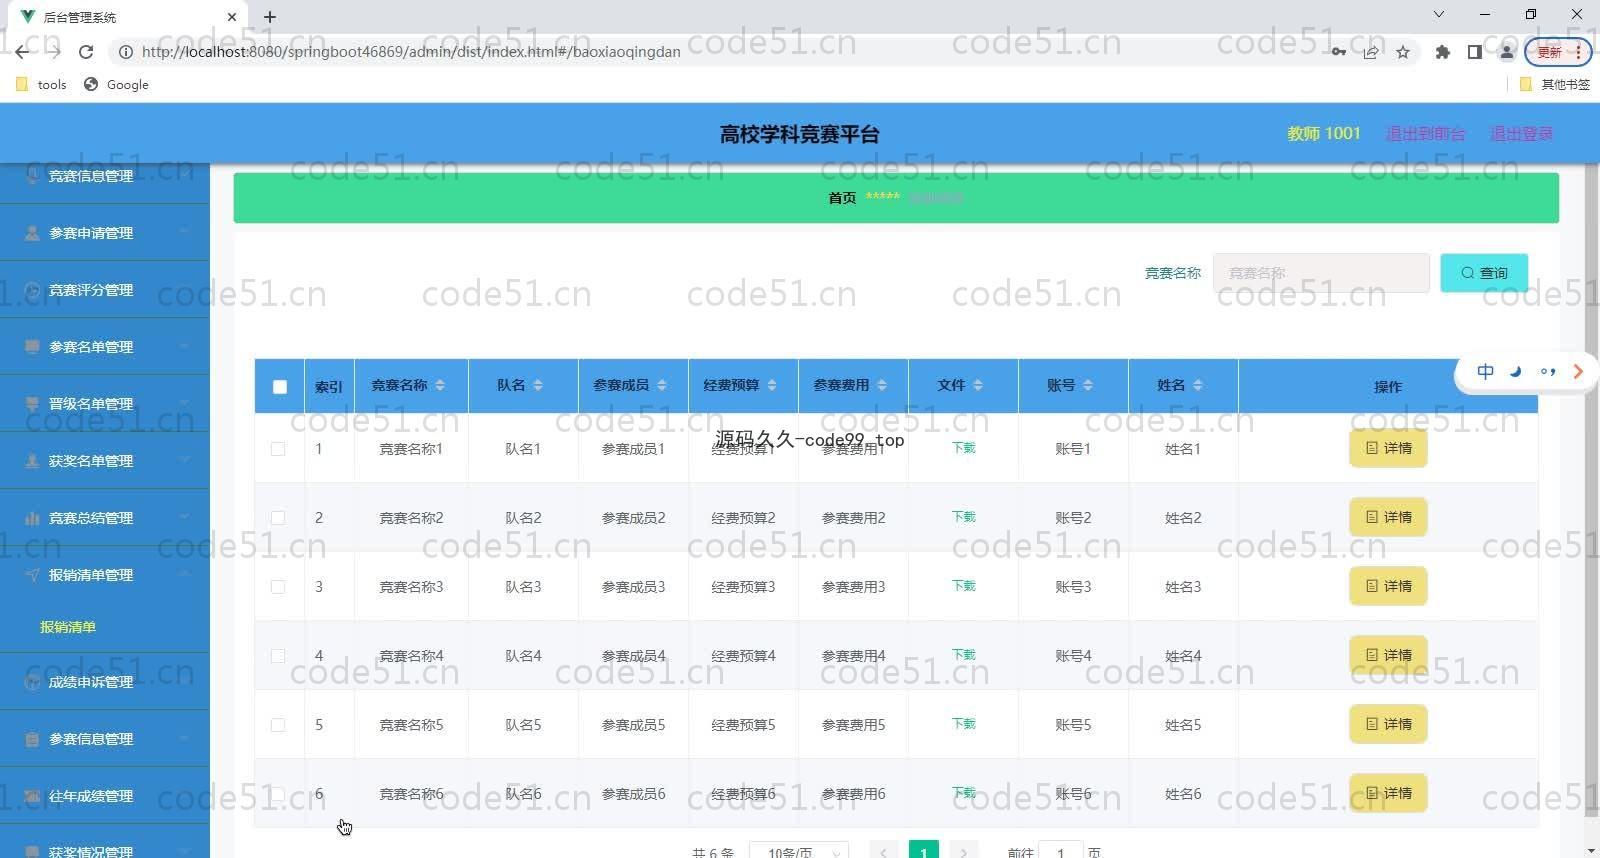Check the row checkbox for 竞赛名称1
The image size is (1600, 858).
(x=278, y=449)
